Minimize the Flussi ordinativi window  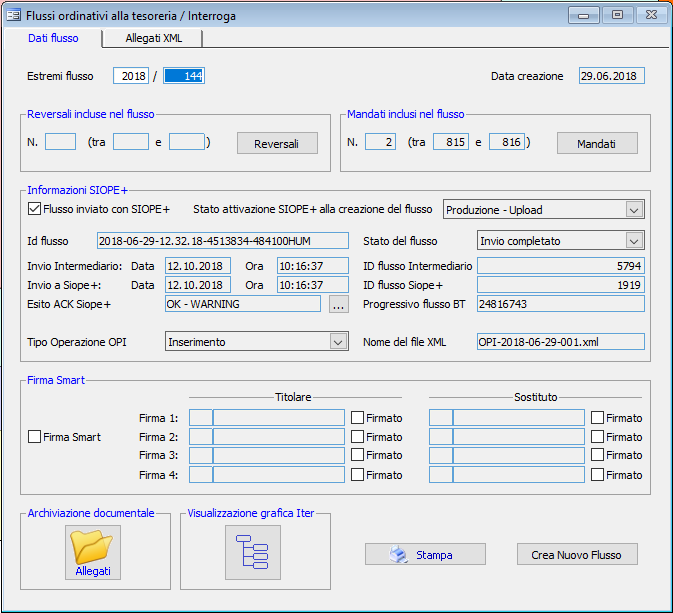[x=583, y=15]
